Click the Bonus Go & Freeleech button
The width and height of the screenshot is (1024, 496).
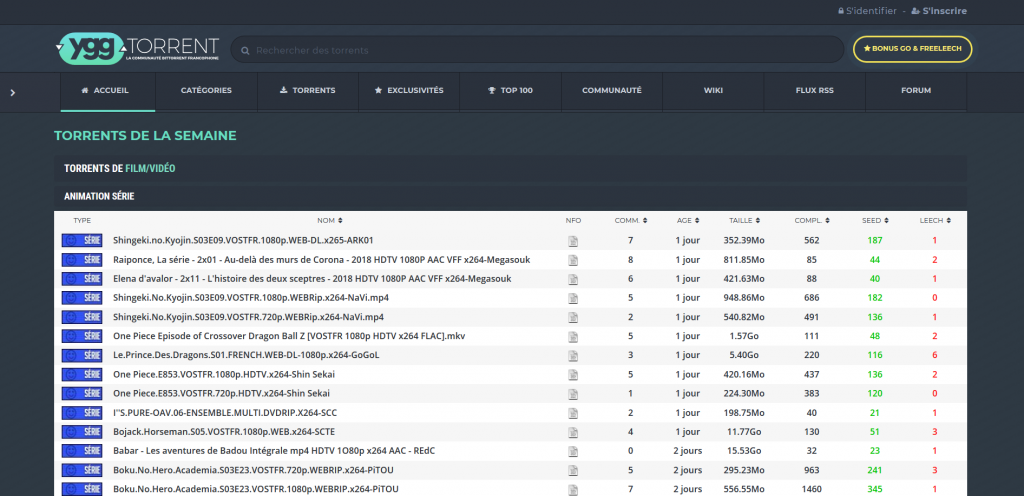pyautogui.click(x=912, y=49)
